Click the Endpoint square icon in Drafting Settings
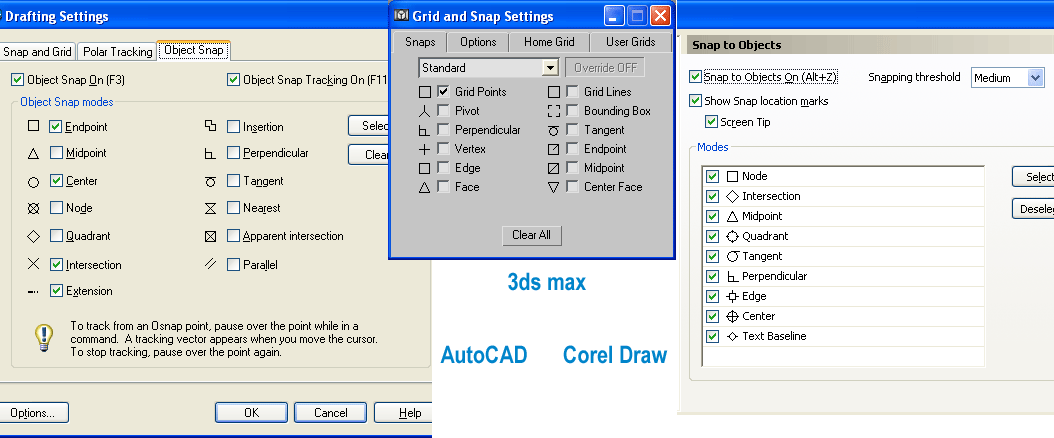1054x438 pixels. [x=34, y=126]
